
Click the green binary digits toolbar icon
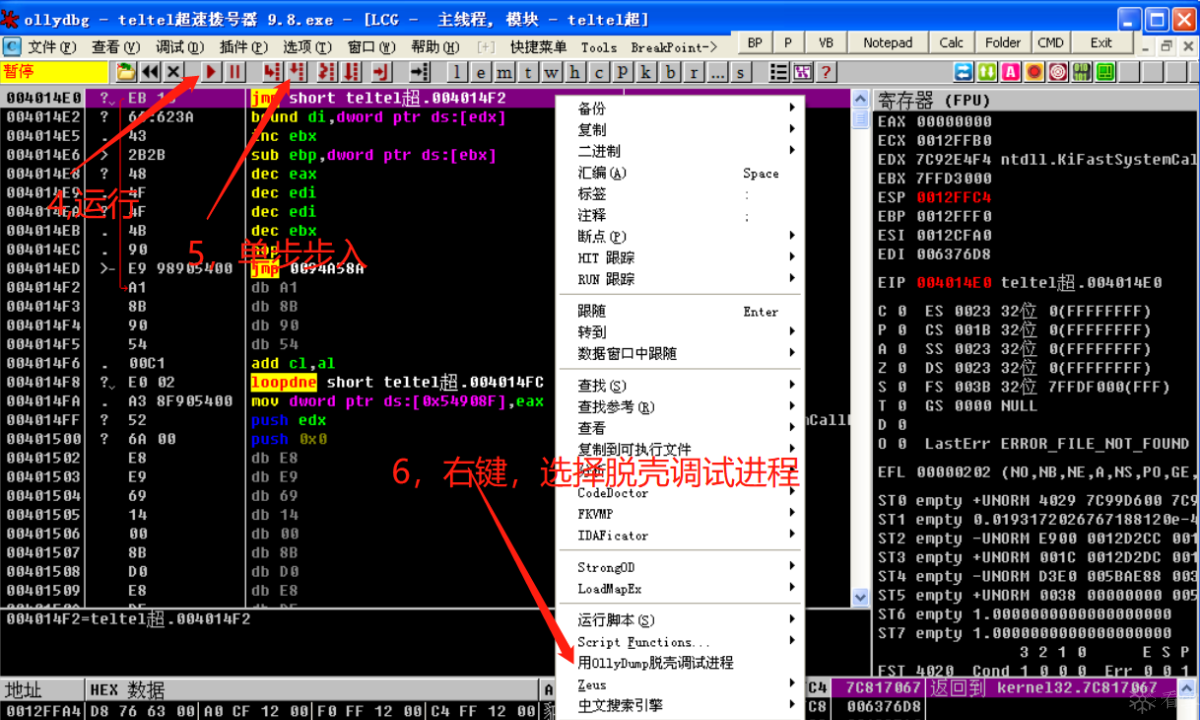pos(1082,72)
